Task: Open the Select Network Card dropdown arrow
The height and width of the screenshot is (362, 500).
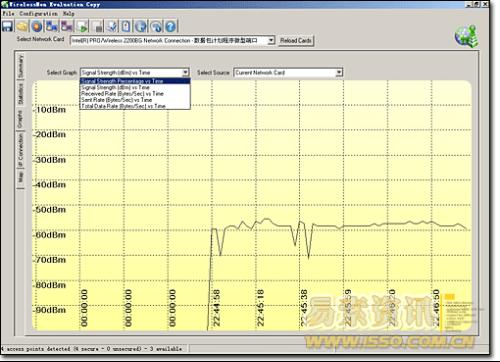Action: click(271, 41)
